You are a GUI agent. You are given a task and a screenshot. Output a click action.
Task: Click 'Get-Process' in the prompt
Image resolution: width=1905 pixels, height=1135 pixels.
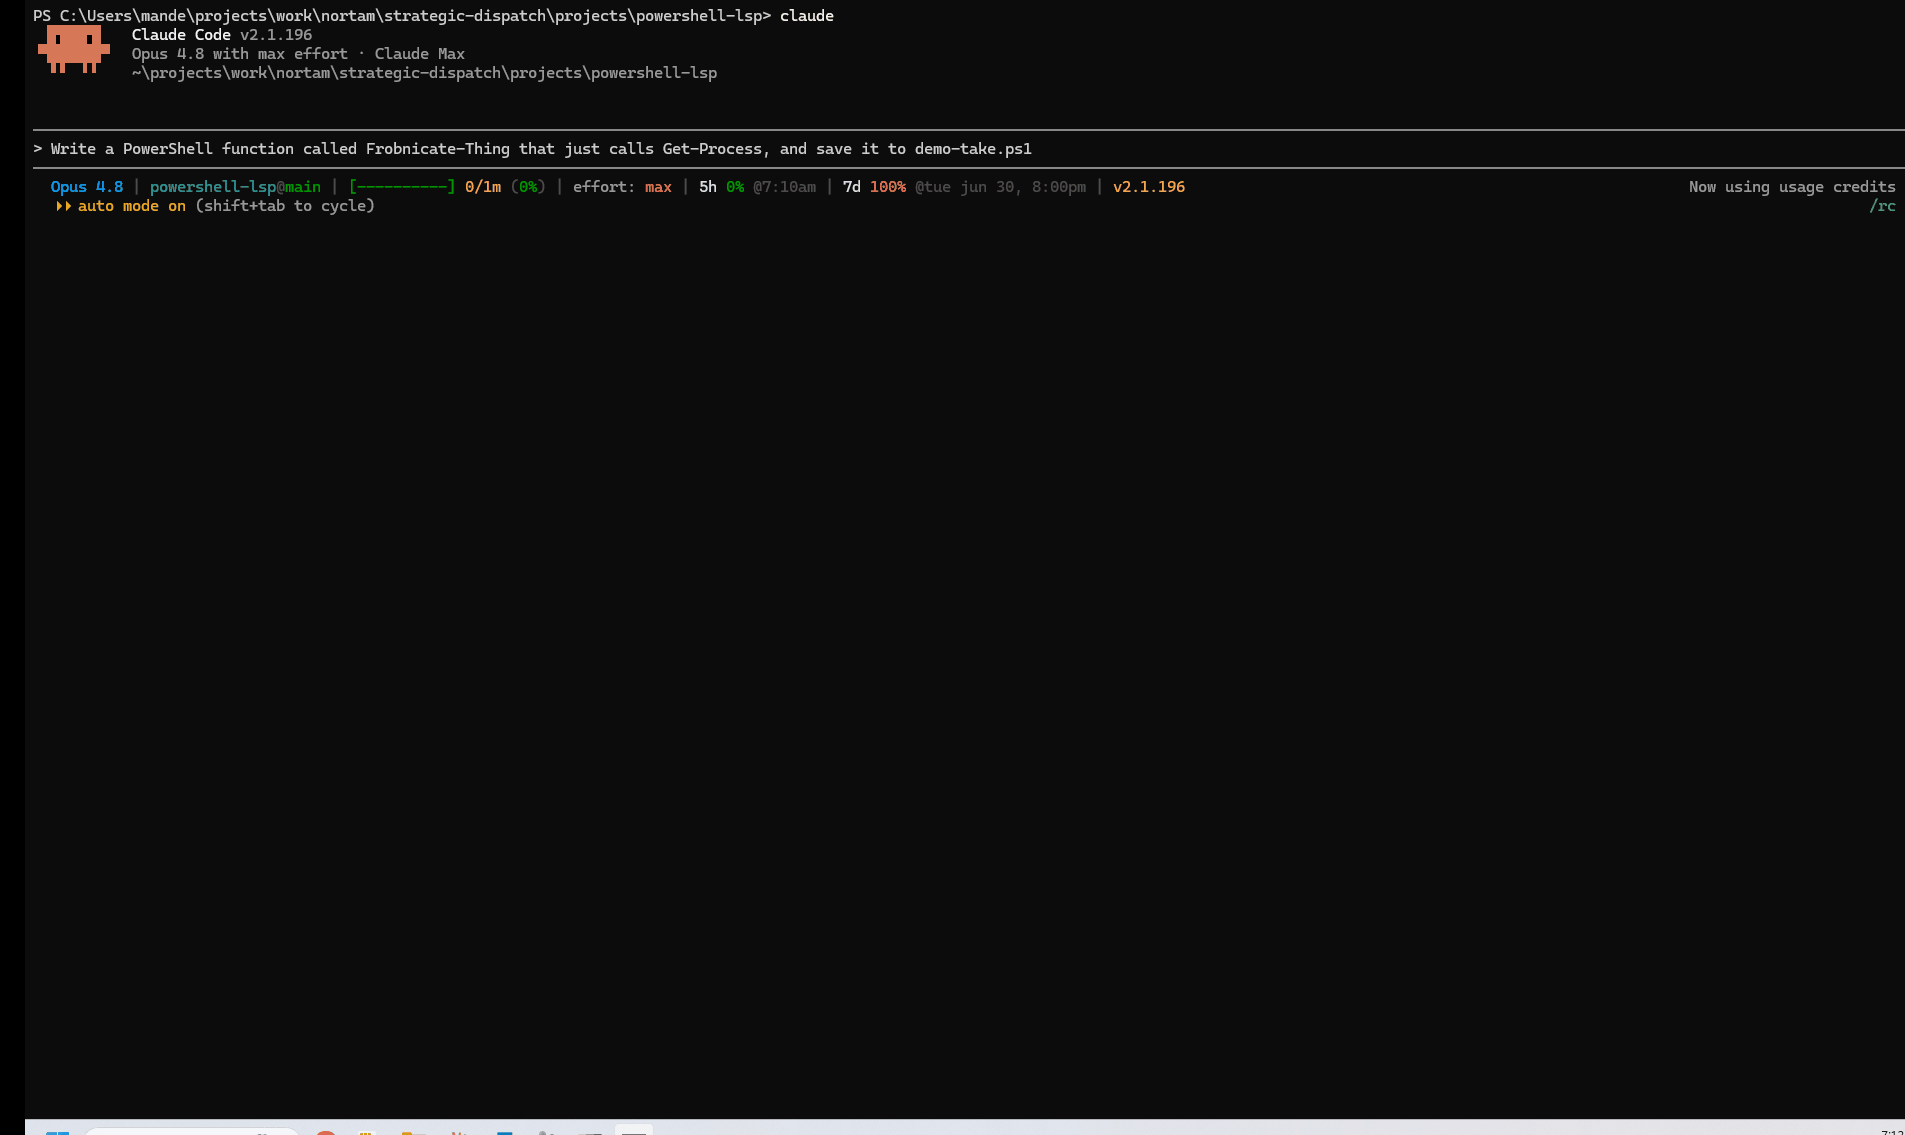[712, 149]
